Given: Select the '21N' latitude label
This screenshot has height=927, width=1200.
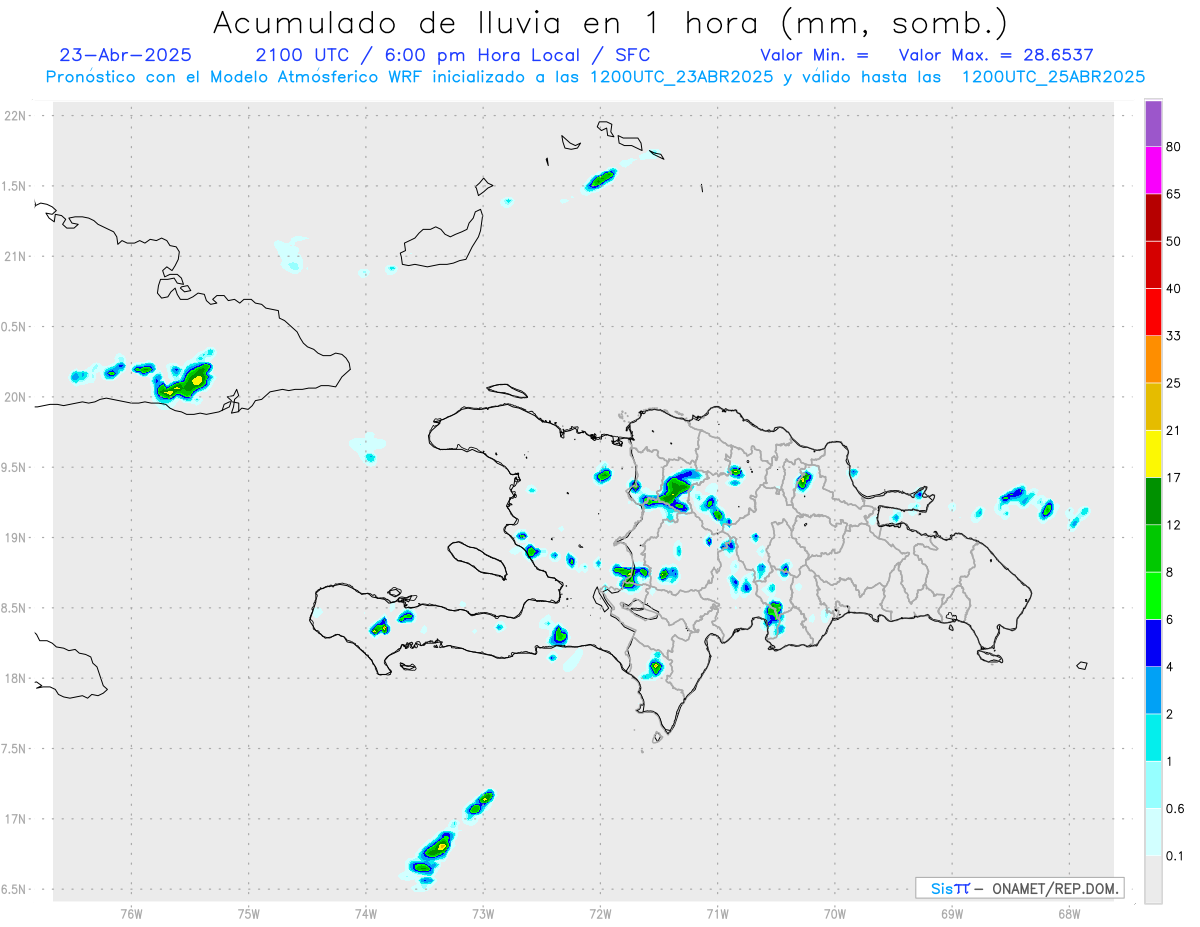Looking at the screenshot, I should (15, 256).
